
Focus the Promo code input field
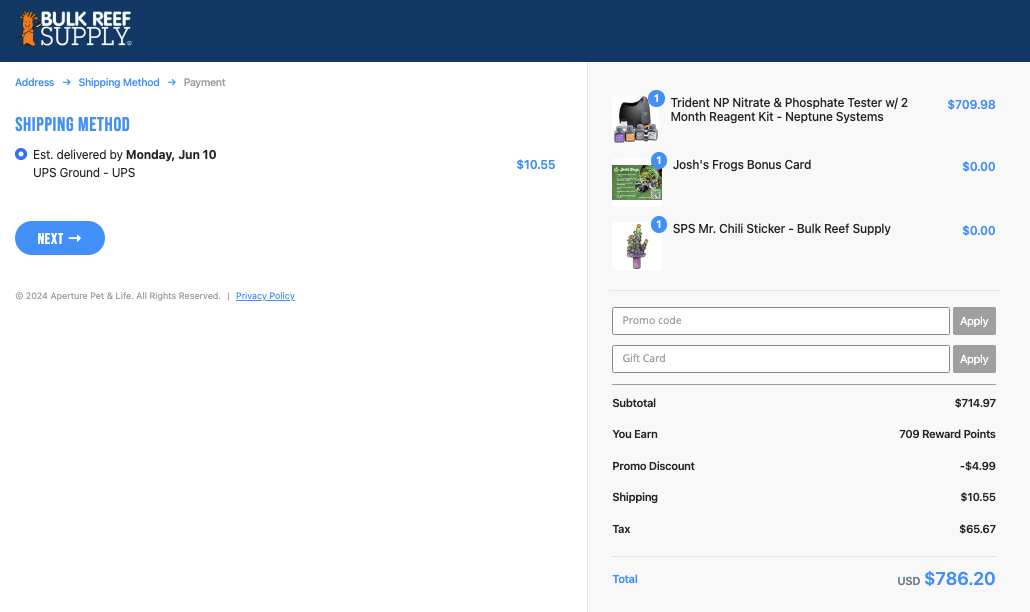point(780,321)
